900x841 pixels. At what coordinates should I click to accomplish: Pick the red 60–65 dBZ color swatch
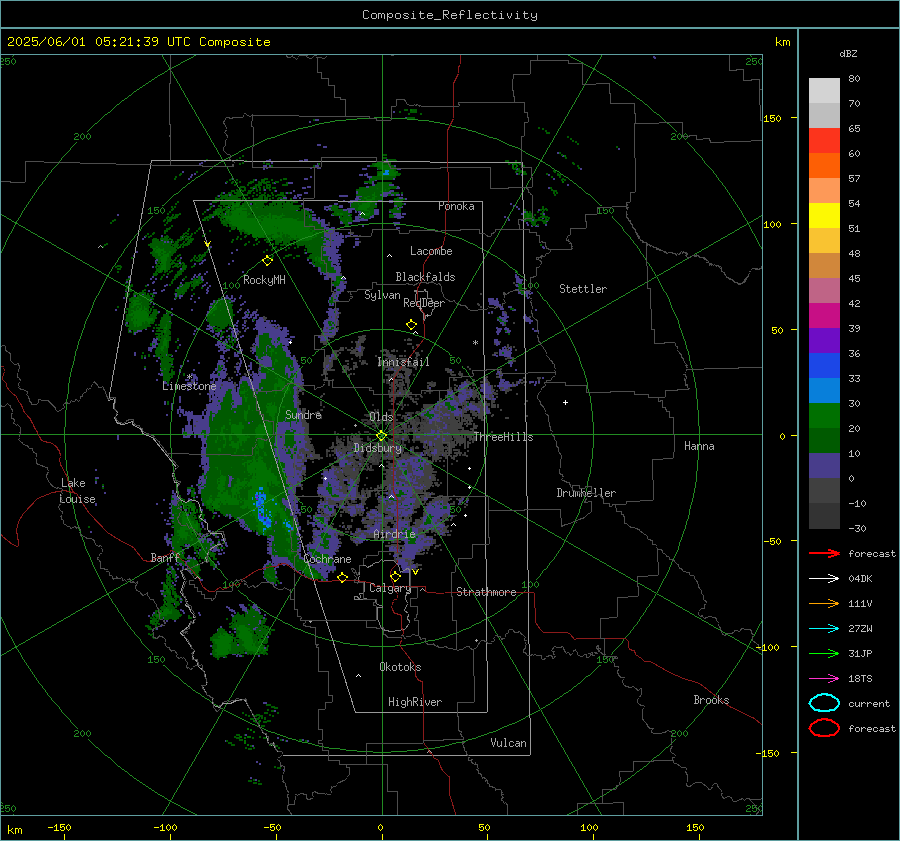(x=824, y=140)
